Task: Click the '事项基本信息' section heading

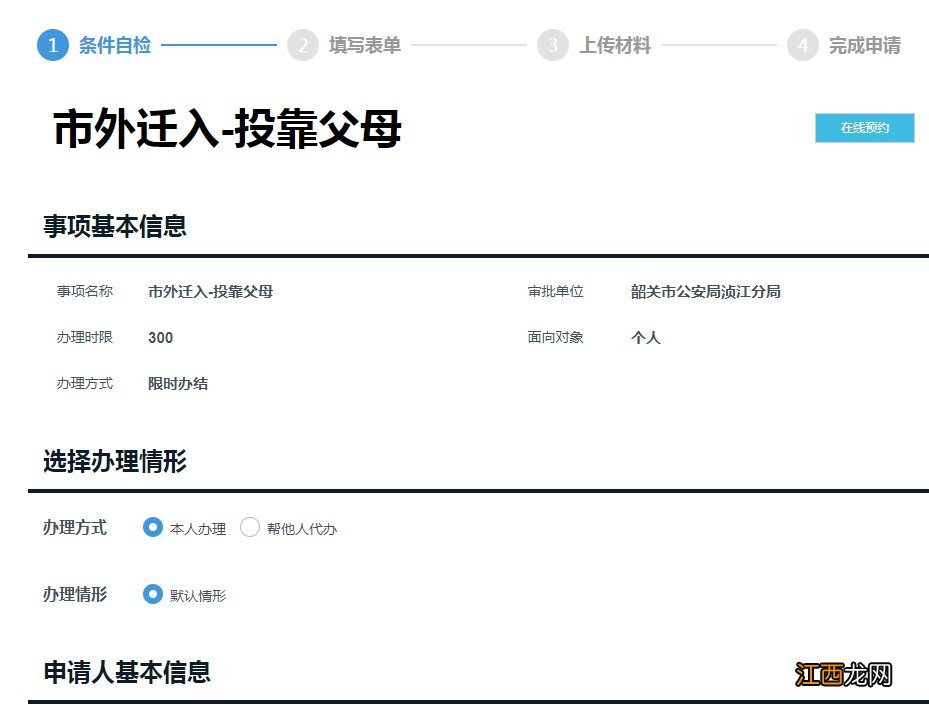Action: coord(116,227)
